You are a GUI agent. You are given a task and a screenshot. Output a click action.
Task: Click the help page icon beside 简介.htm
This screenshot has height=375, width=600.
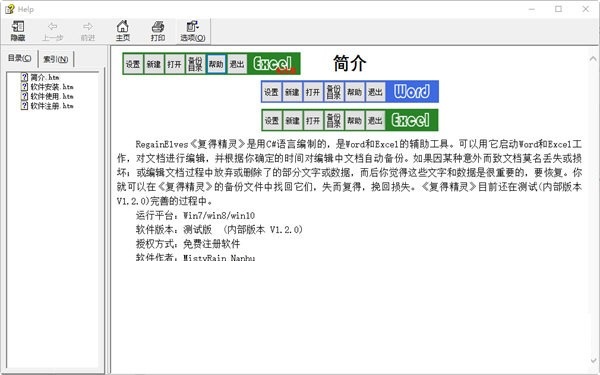[24, 77]
